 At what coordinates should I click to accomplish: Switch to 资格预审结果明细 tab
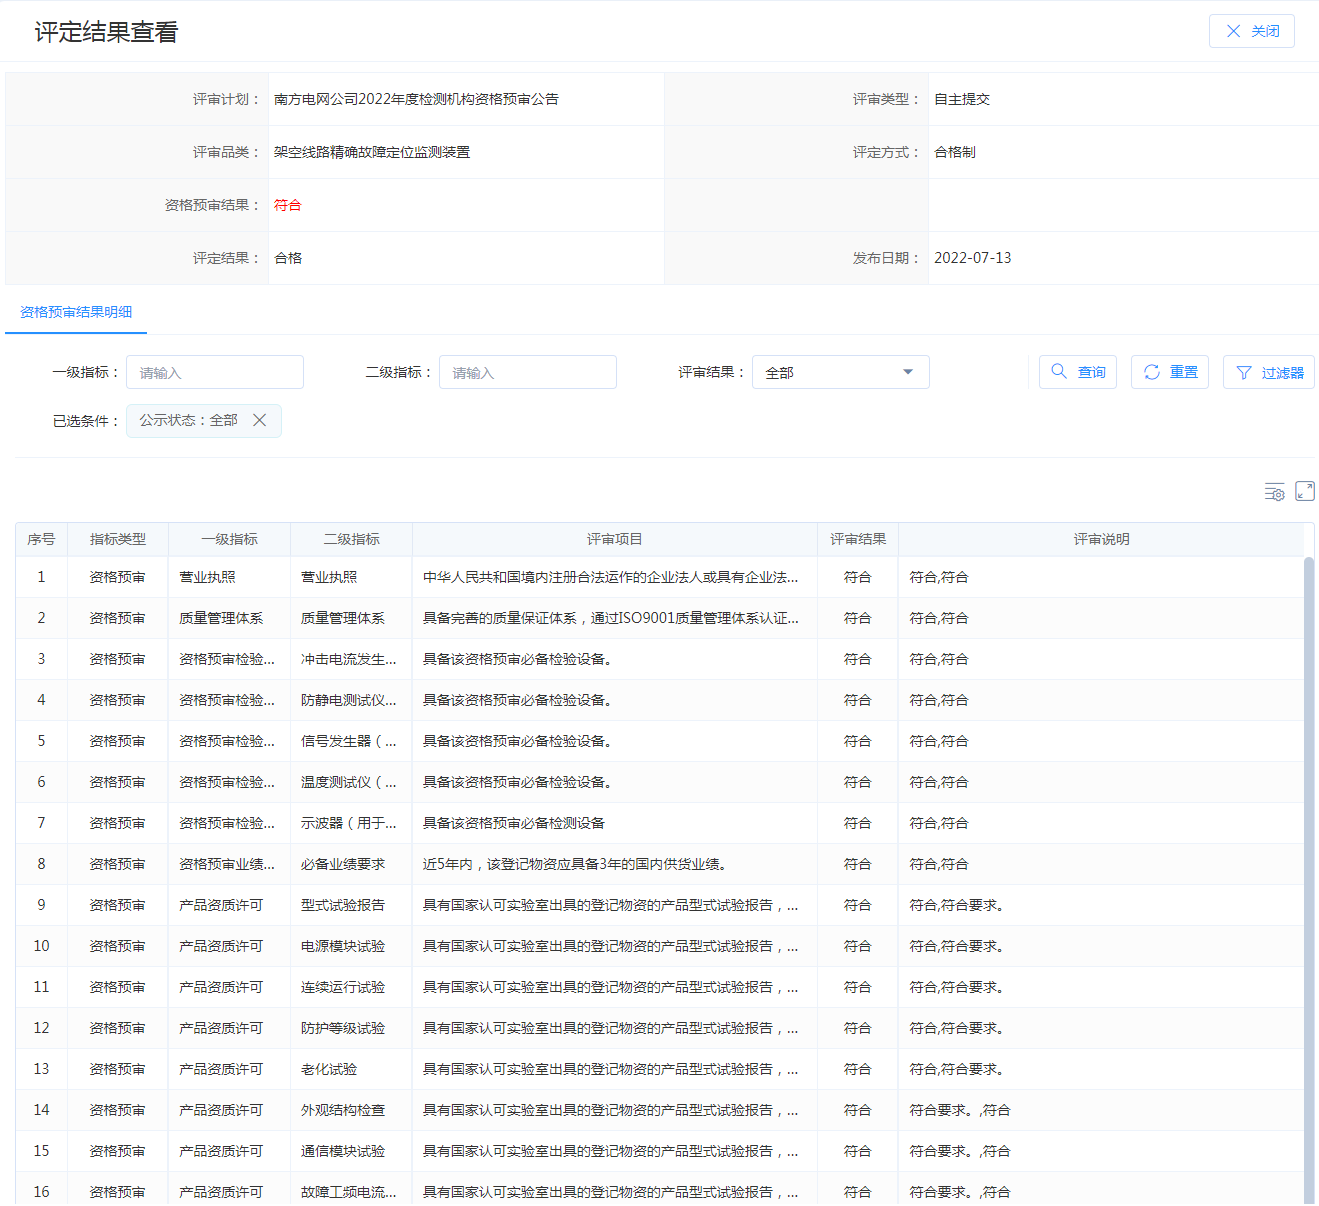click(x=76, y=312)
